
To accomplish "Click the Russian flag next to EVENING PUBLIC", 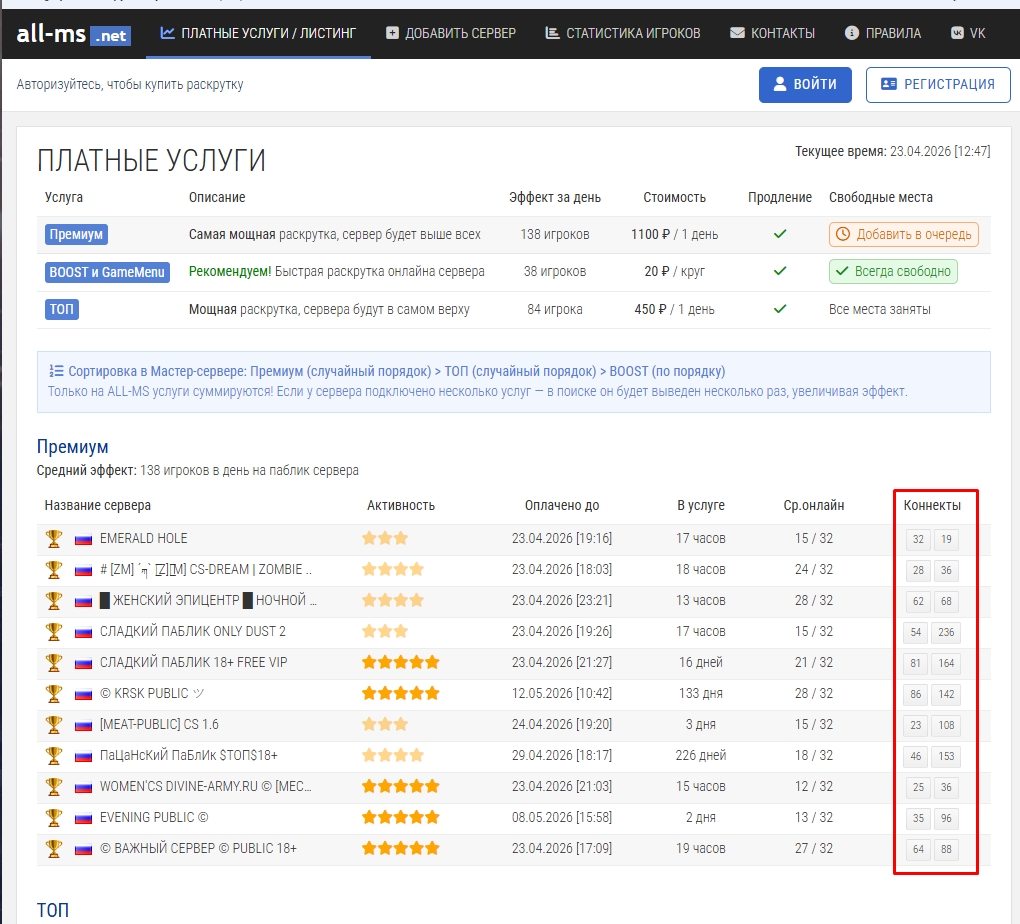I will click(x=84, y=818).
